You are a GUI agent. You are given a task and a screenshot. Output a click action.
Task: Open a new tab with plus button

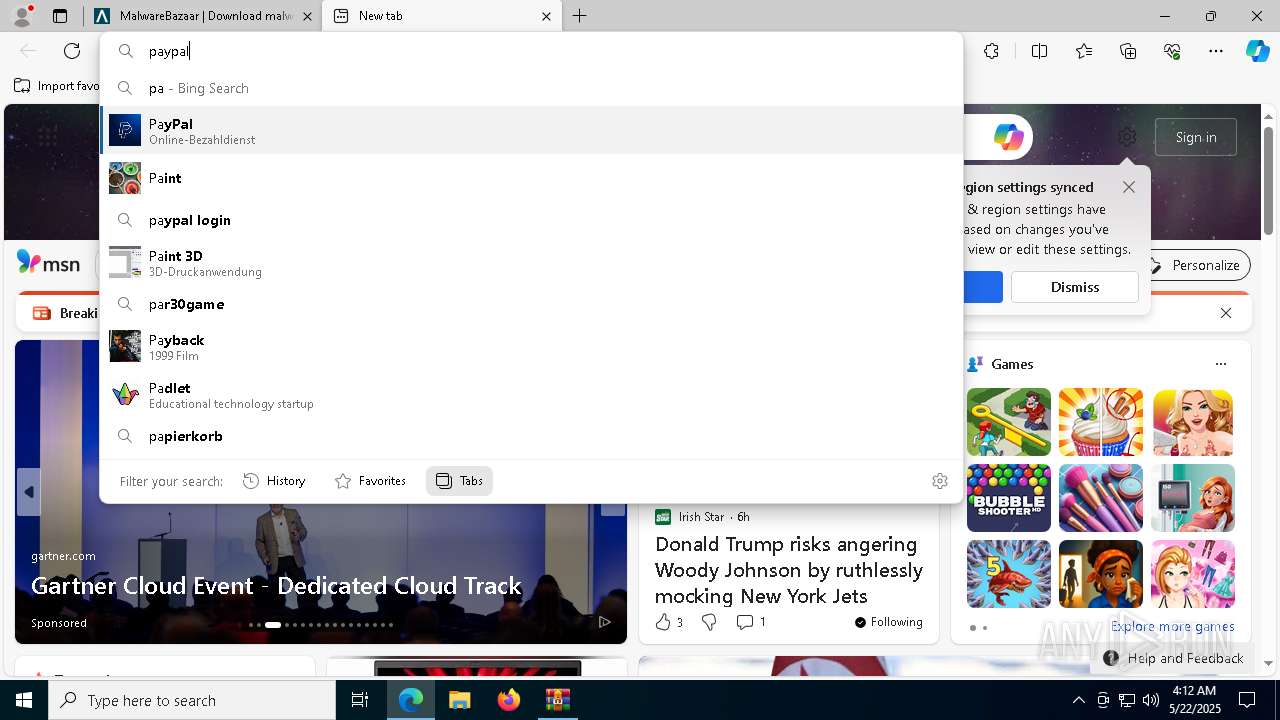coord(579,16)
